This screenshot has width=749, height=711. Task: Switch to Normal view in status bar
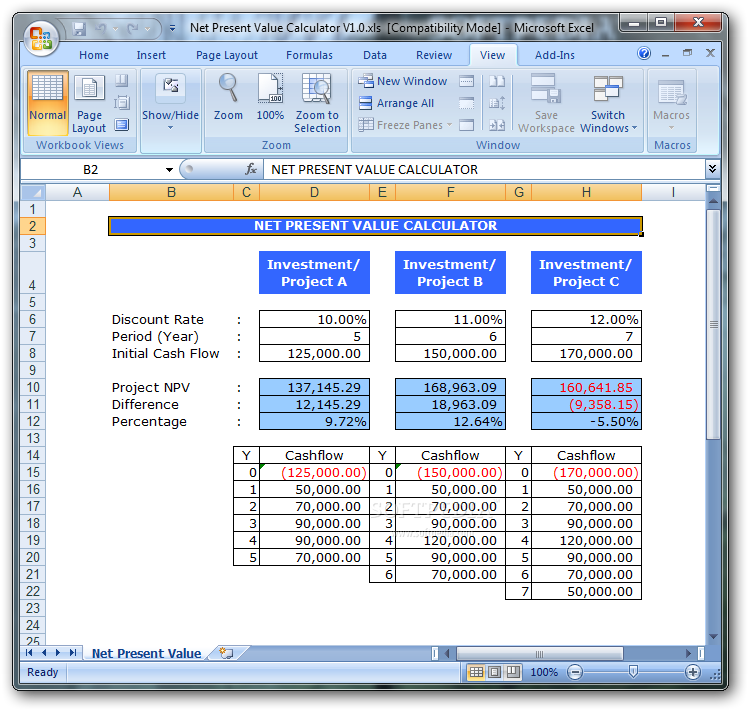pos(476,673)
